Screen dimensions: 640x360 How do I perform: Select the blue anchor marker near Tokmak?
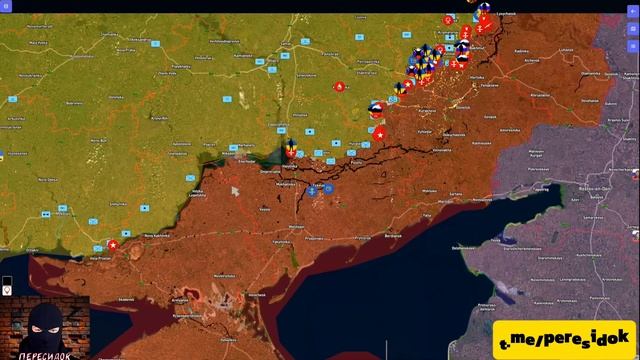312,191
